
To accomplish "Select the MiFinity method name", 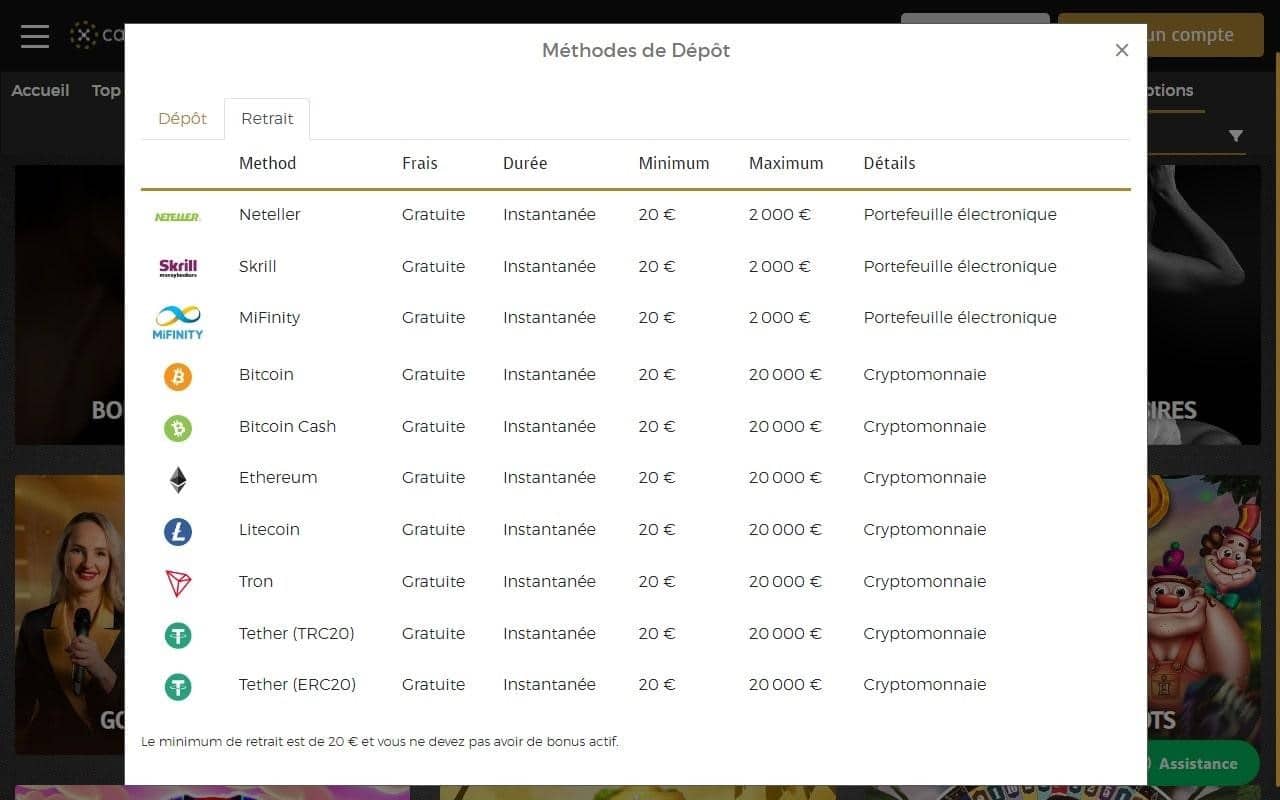I will click(270, 317).
